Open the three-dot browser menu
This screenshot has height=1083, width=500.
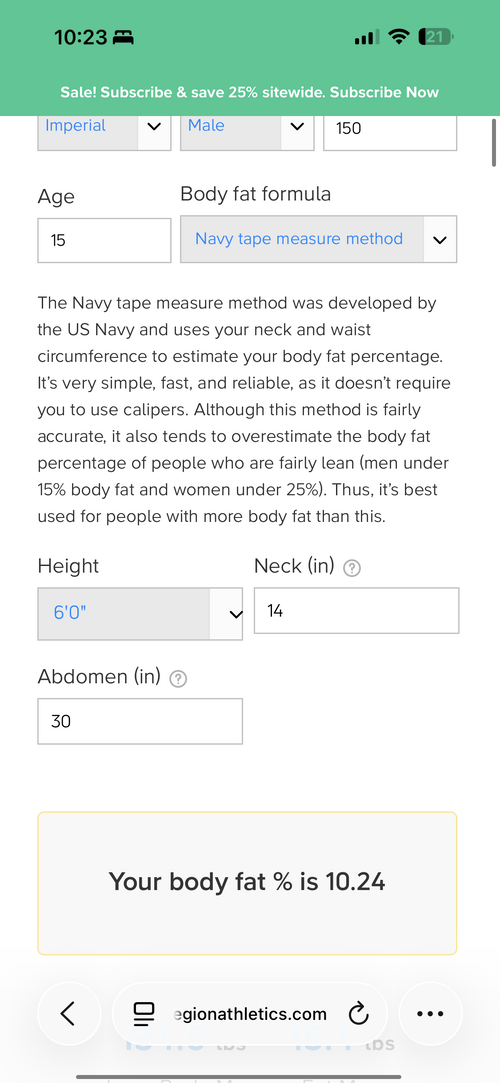point(430,1013)
